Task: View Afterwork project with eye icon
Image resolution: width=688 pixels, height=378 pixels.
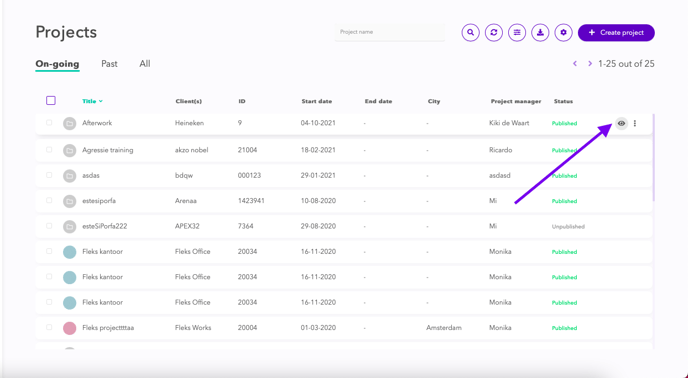Action: click(x=621, y=123)
